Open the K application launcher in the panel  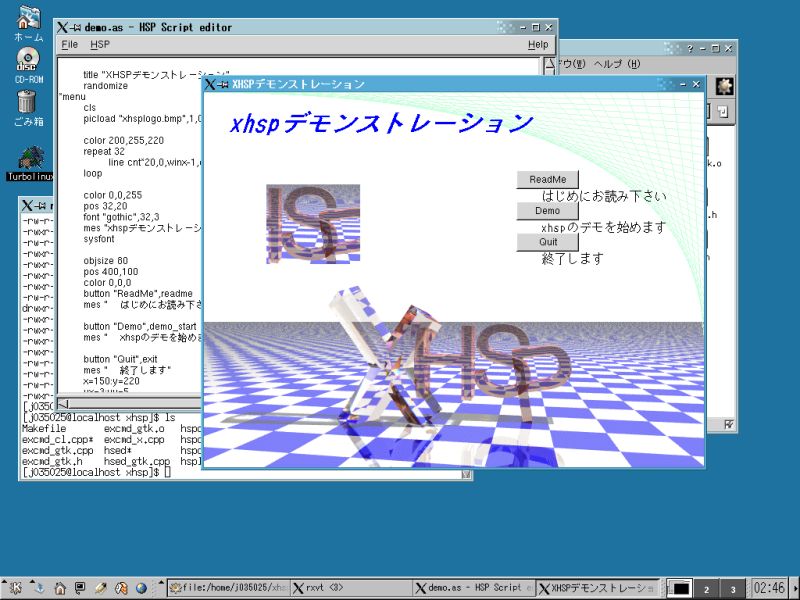[16, 588]
